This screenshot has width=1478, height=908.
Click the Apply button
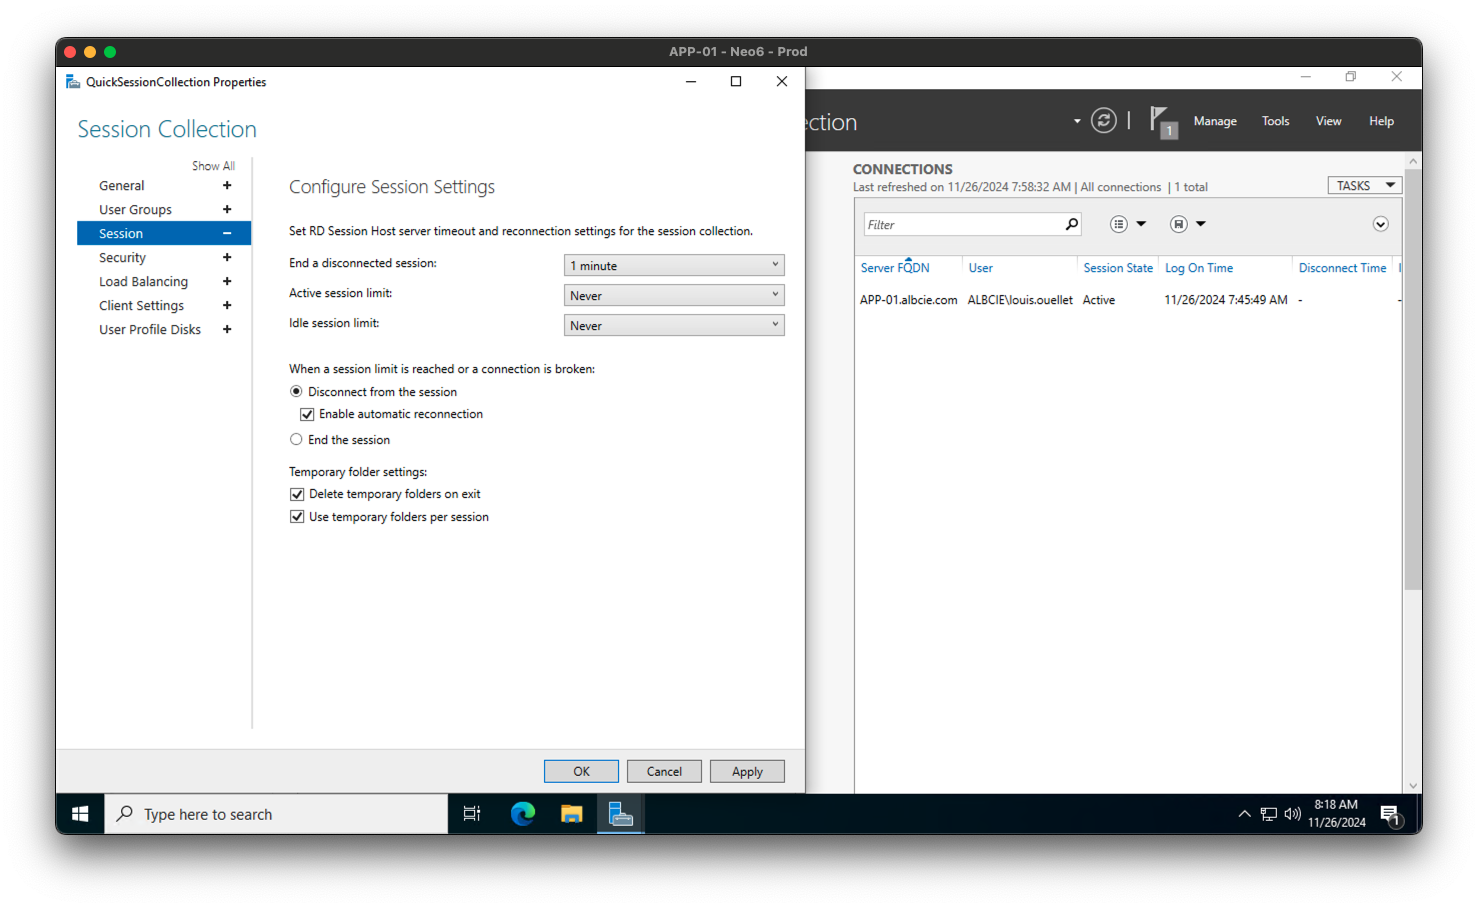click(x=747, y=770)
